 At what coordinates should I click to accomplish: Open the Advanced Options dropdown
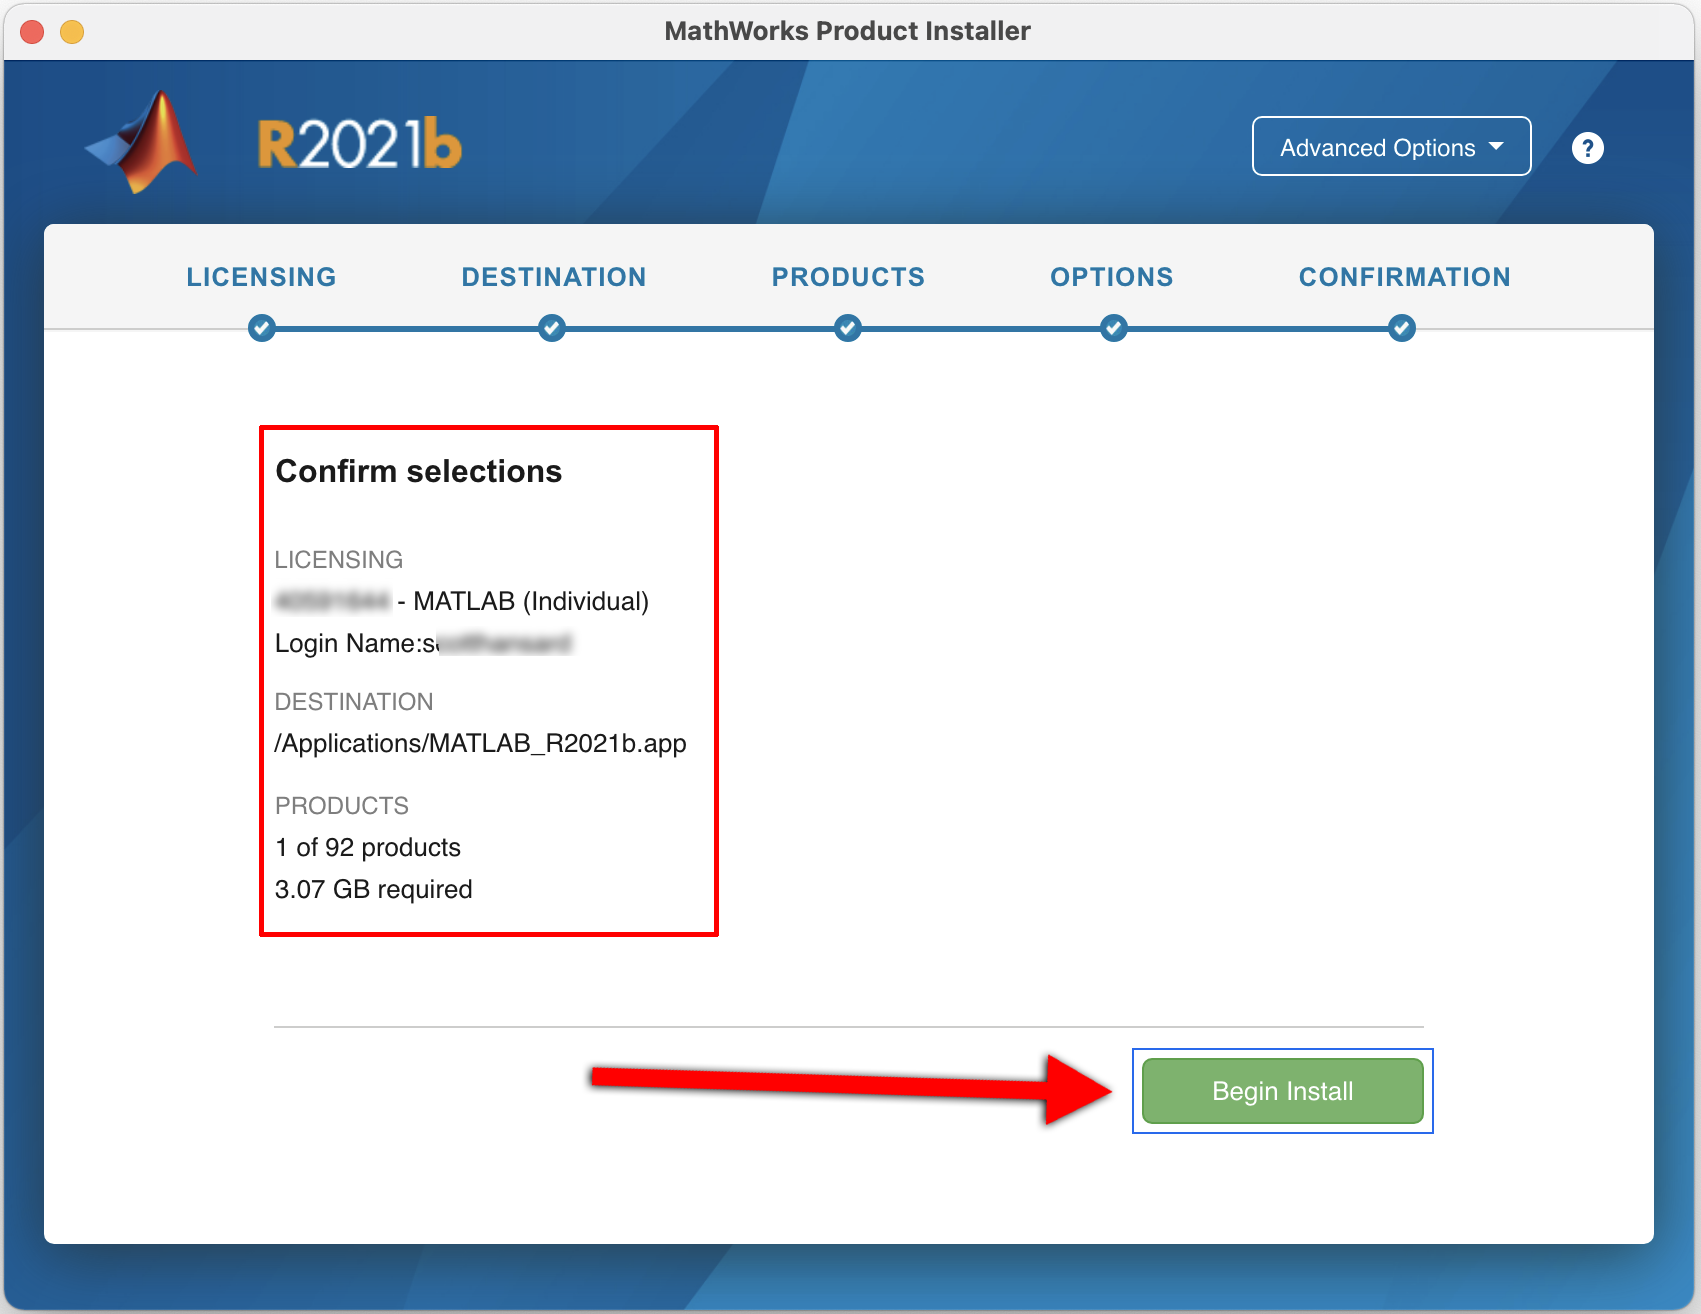[1391, 146]
